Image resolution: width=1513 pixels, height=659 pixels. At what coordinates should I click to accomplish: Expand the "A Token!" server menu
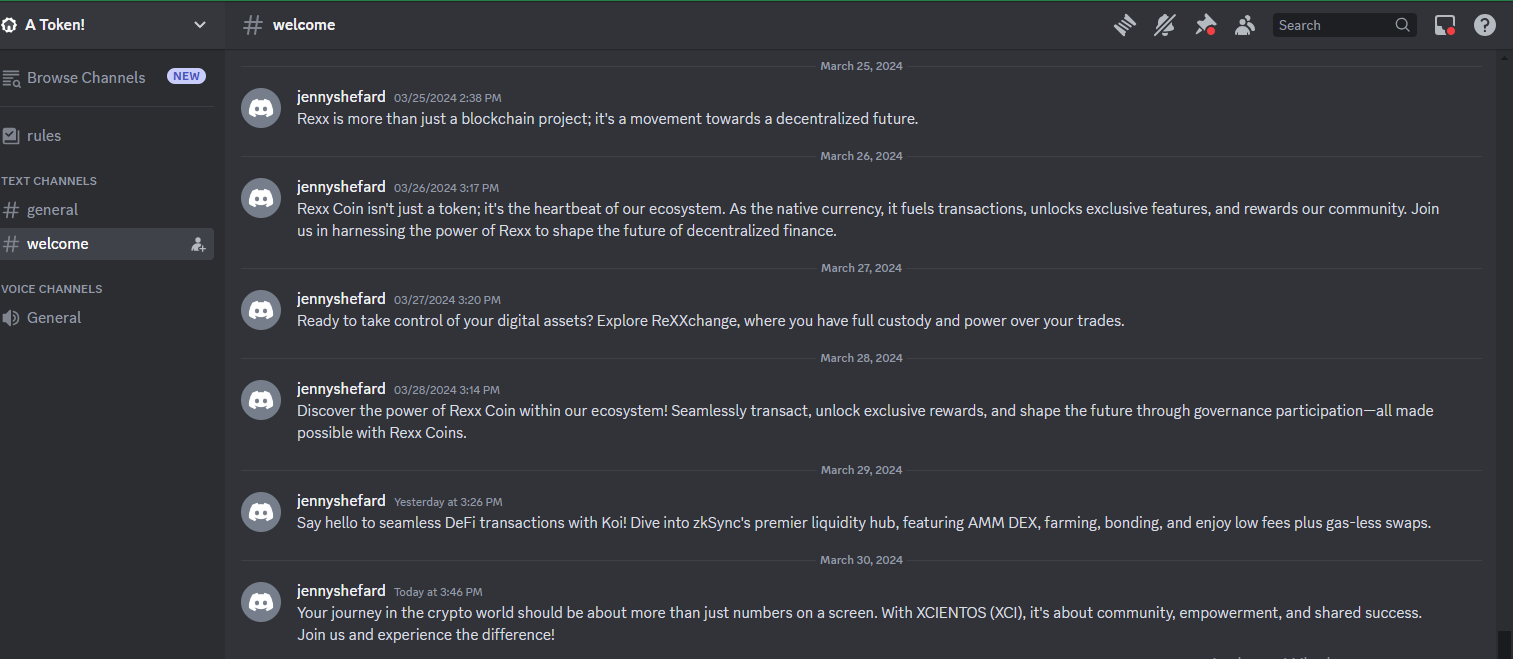[x=200, y=25]
